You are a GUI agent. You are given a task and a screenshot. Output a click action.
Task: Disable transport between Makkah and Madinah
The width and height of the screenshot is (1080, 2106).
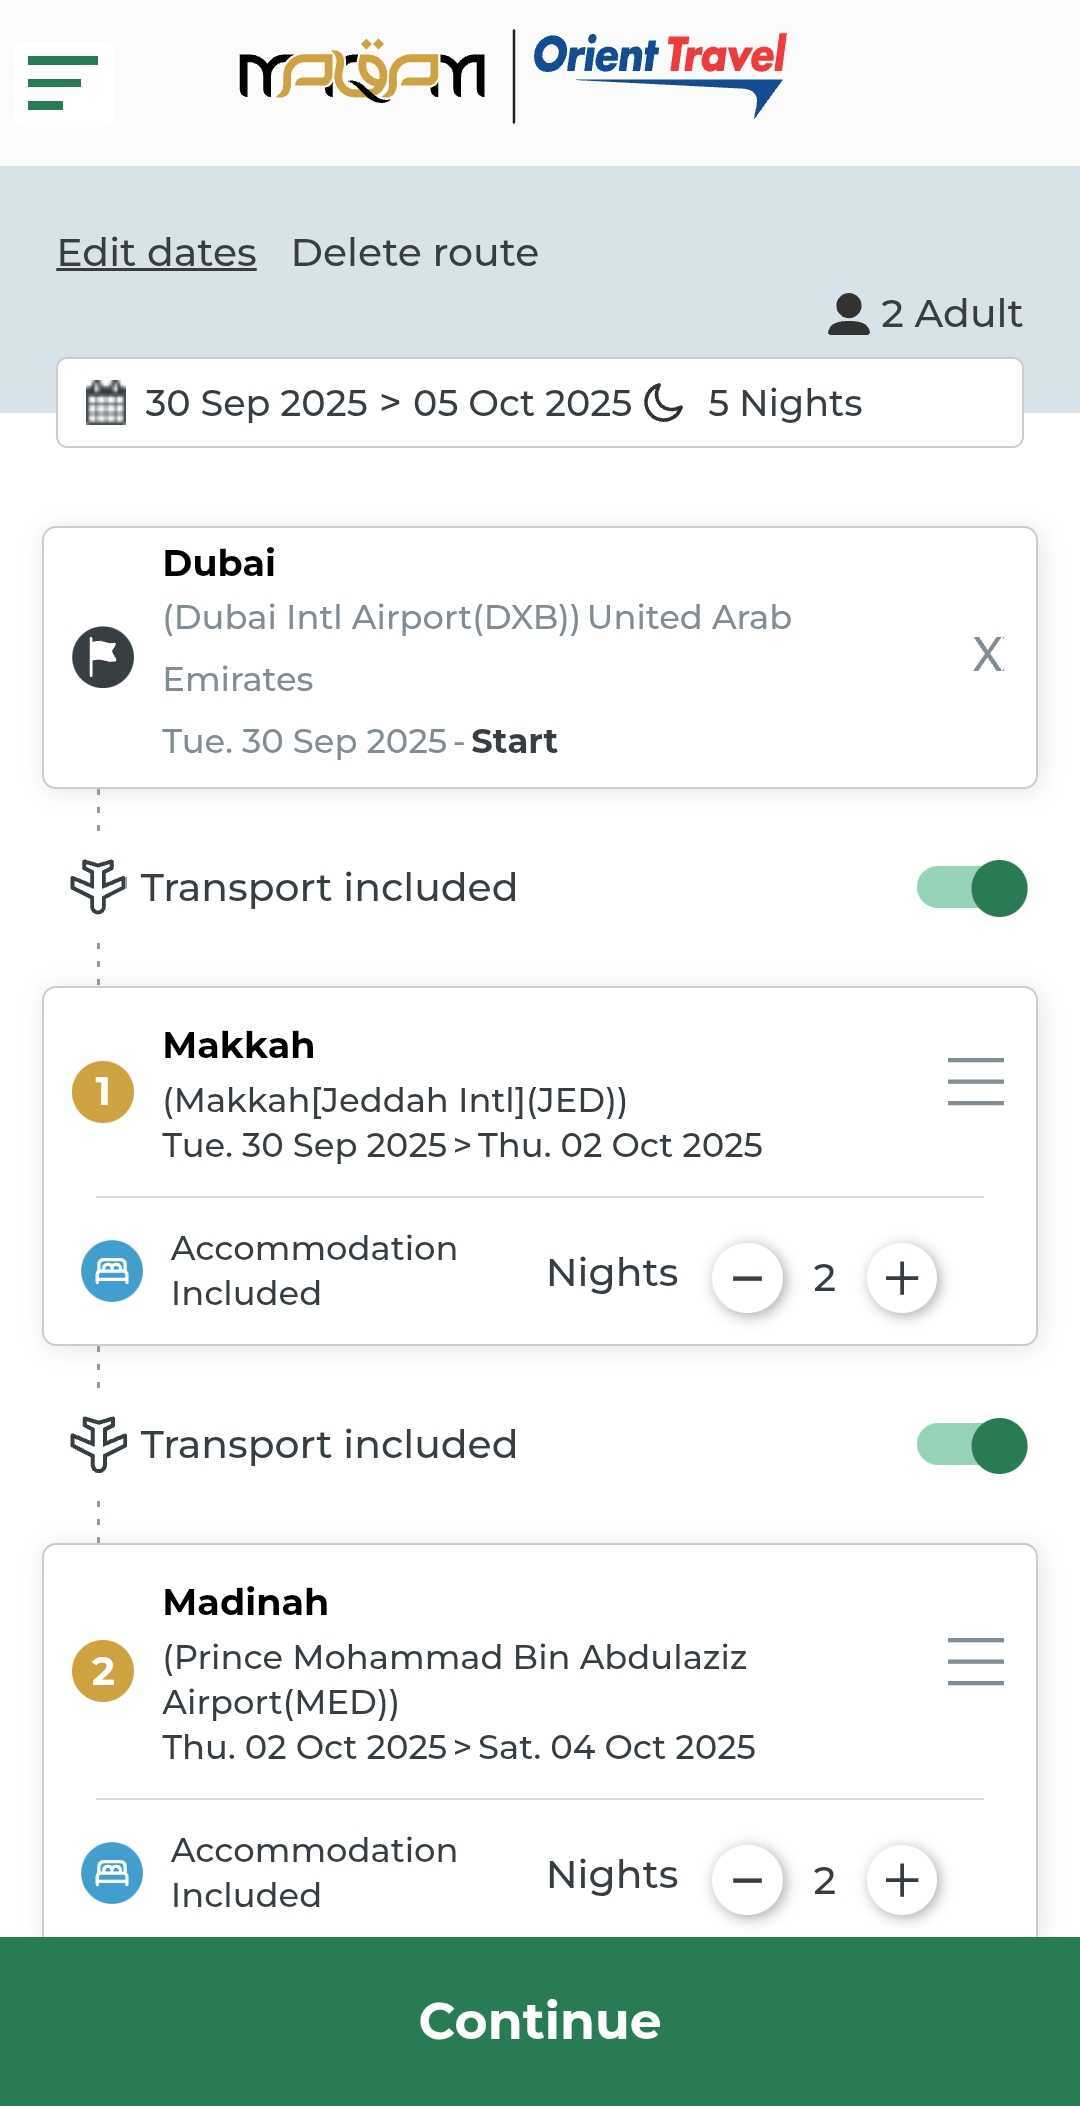coord(971,1445)
